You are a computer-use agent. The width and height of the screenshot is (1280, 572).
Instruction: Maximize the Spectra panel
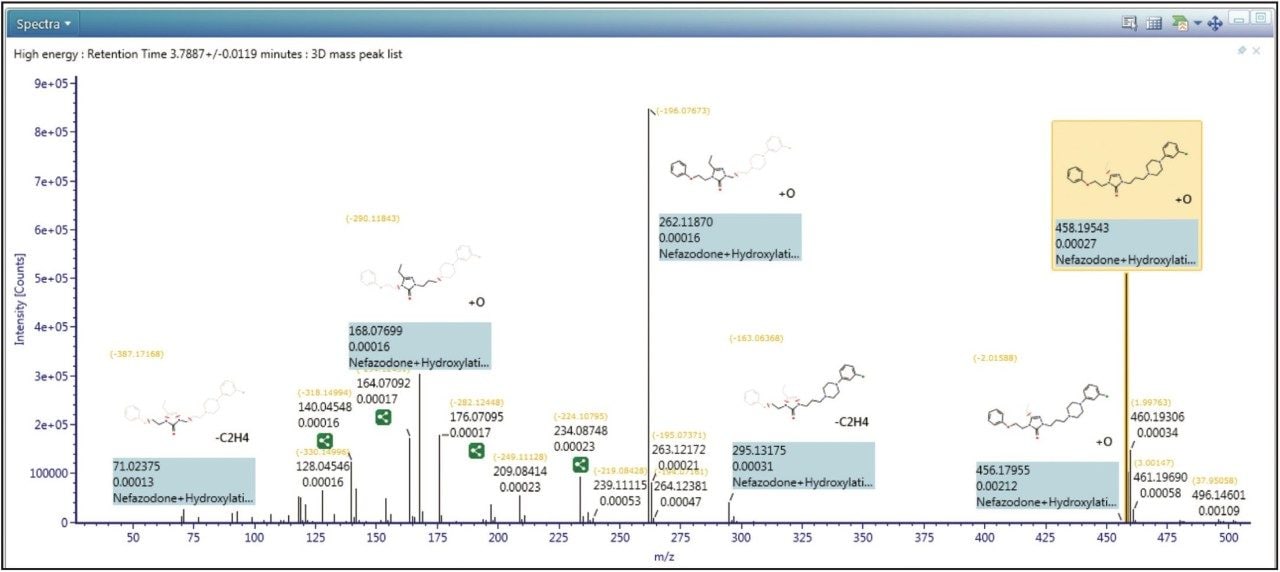pyautogui.click(x=1260, y=19)
